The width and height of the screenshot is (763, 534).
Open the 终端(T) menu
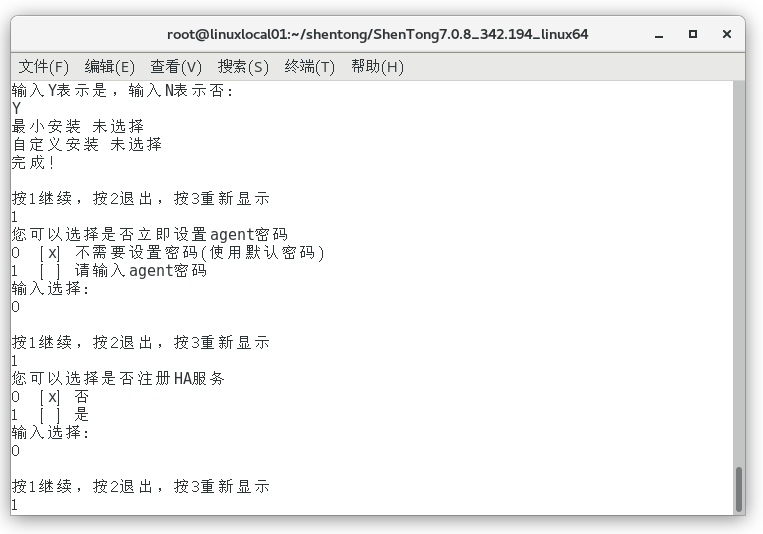(x=309, y=66)
